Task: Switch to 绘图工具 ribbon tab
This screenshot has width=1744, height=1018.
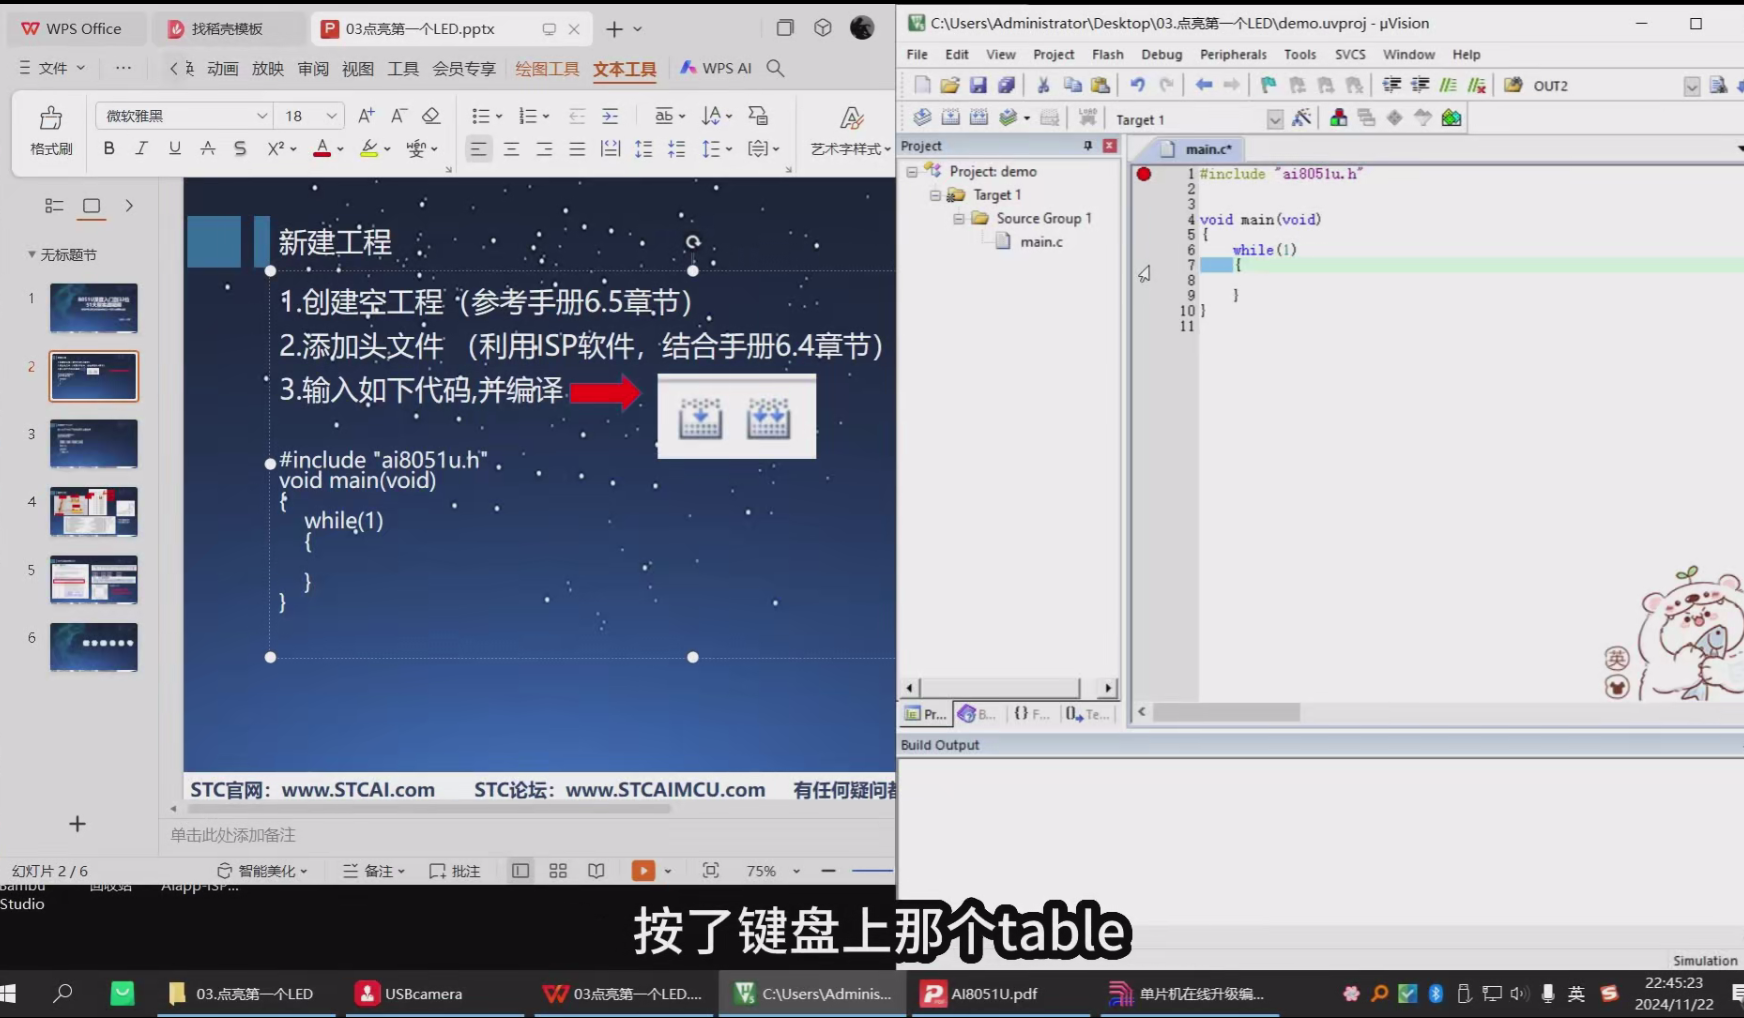Action: [547, 68]
